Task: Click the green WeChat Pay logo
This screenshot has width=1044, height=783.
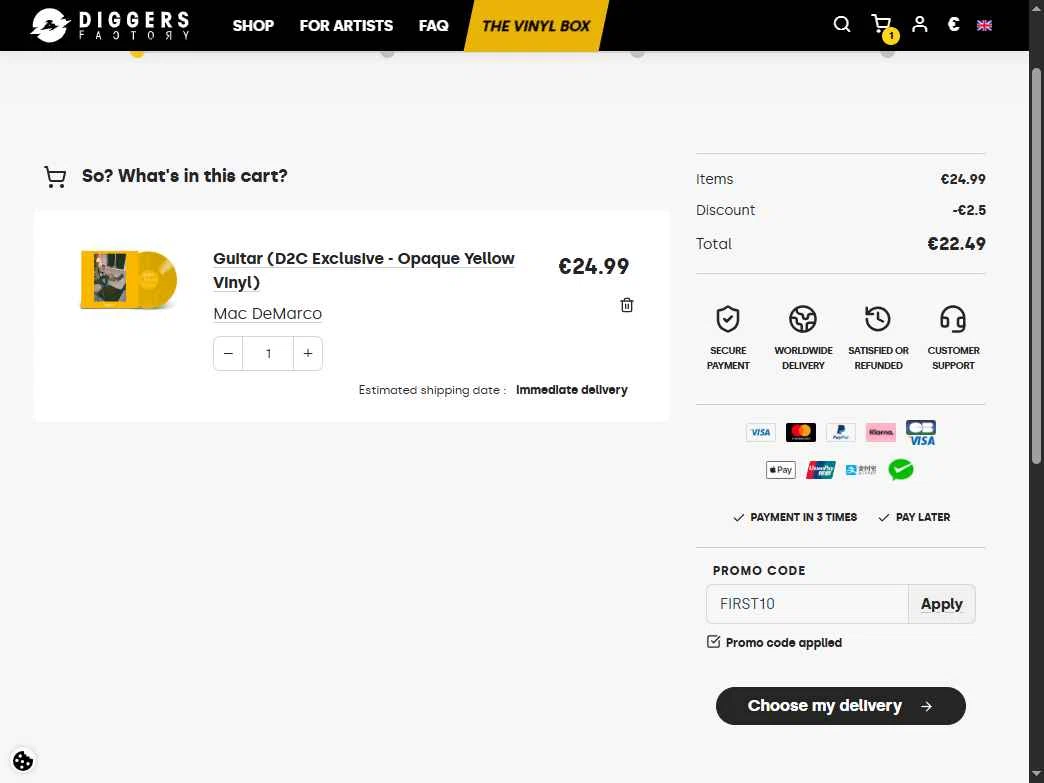Action: [x=901, y=470]
